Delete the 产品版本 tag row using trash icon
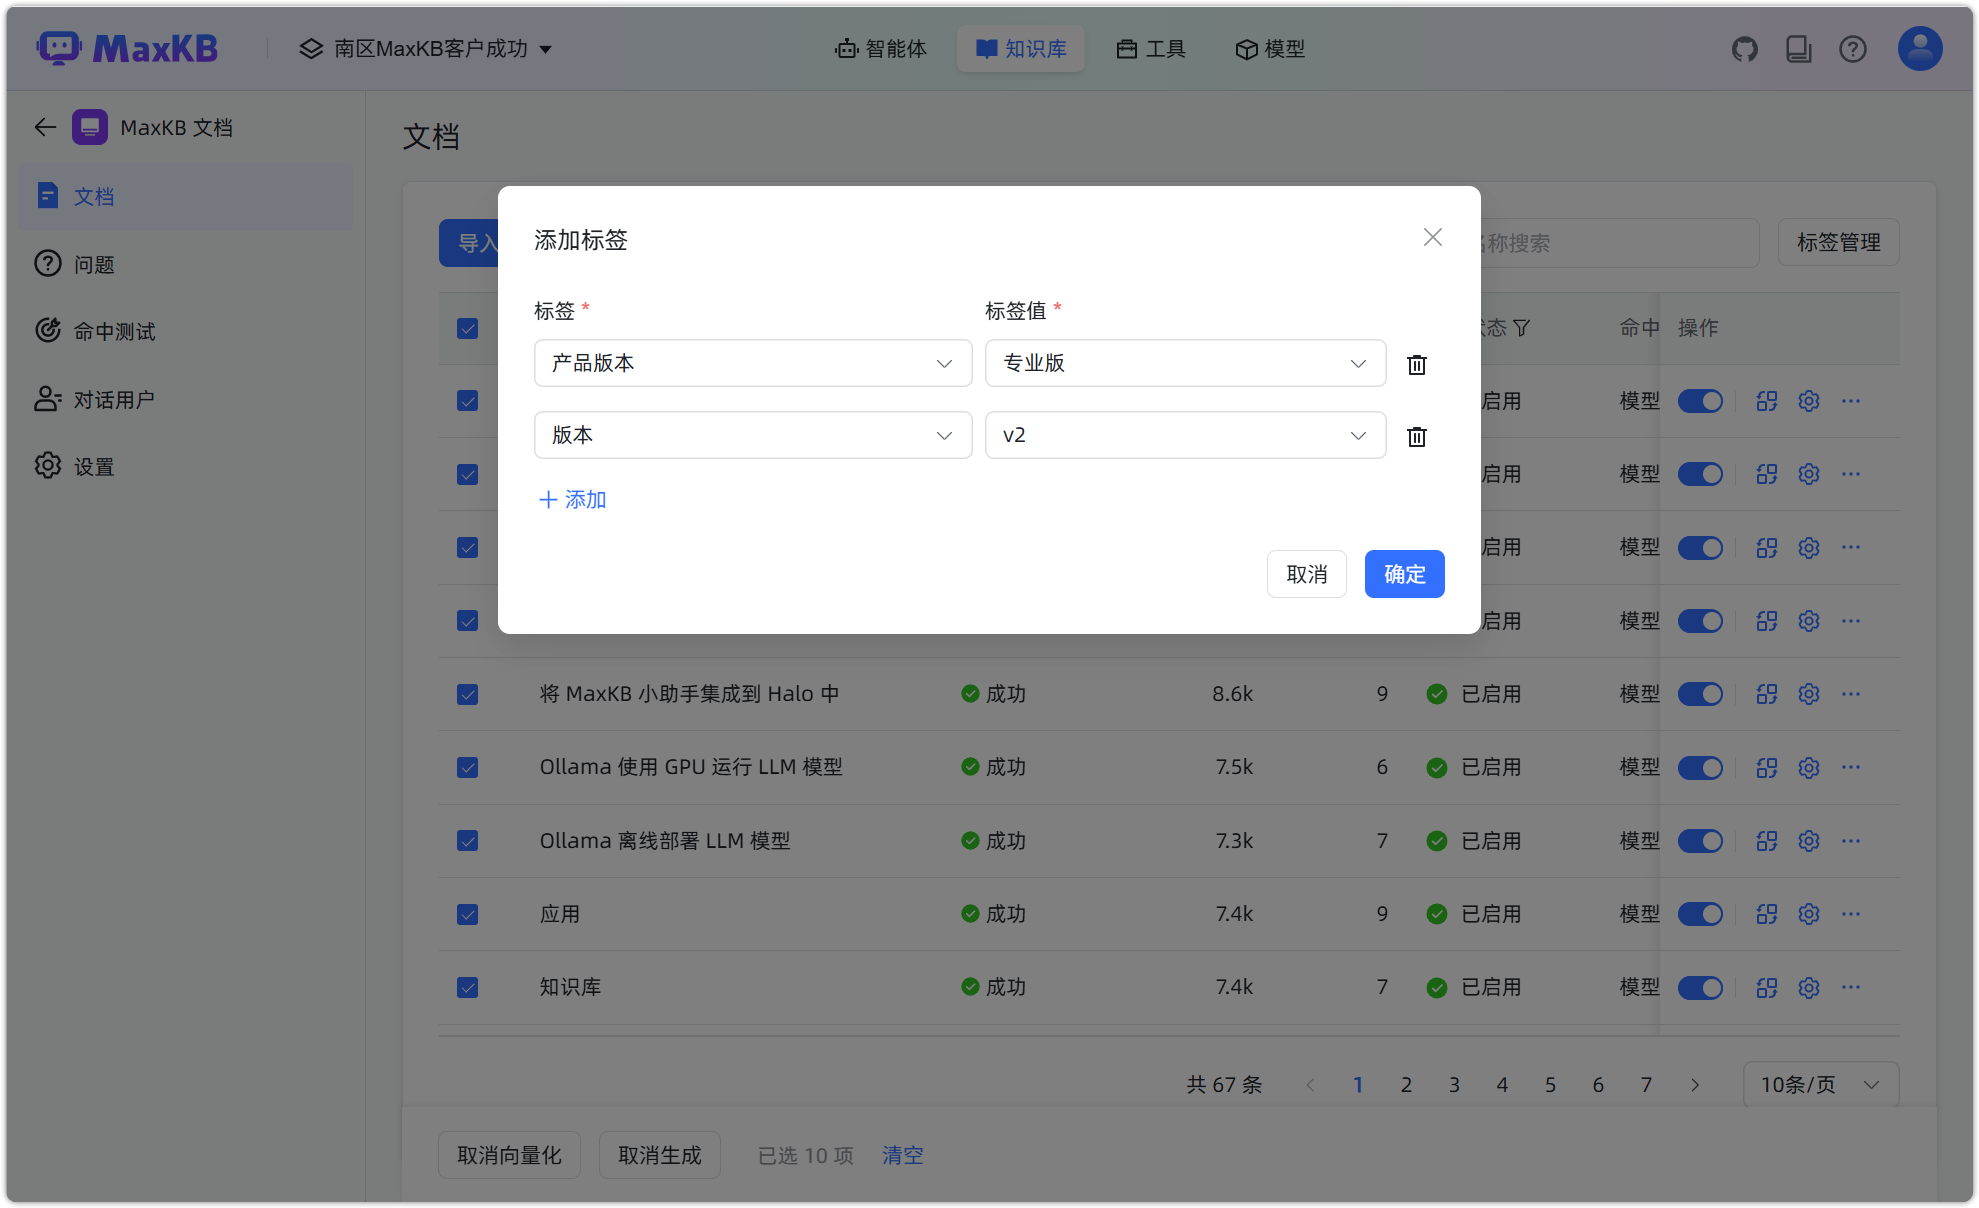Viewport: 1979px width, 1208px height. pos(1416,363)
